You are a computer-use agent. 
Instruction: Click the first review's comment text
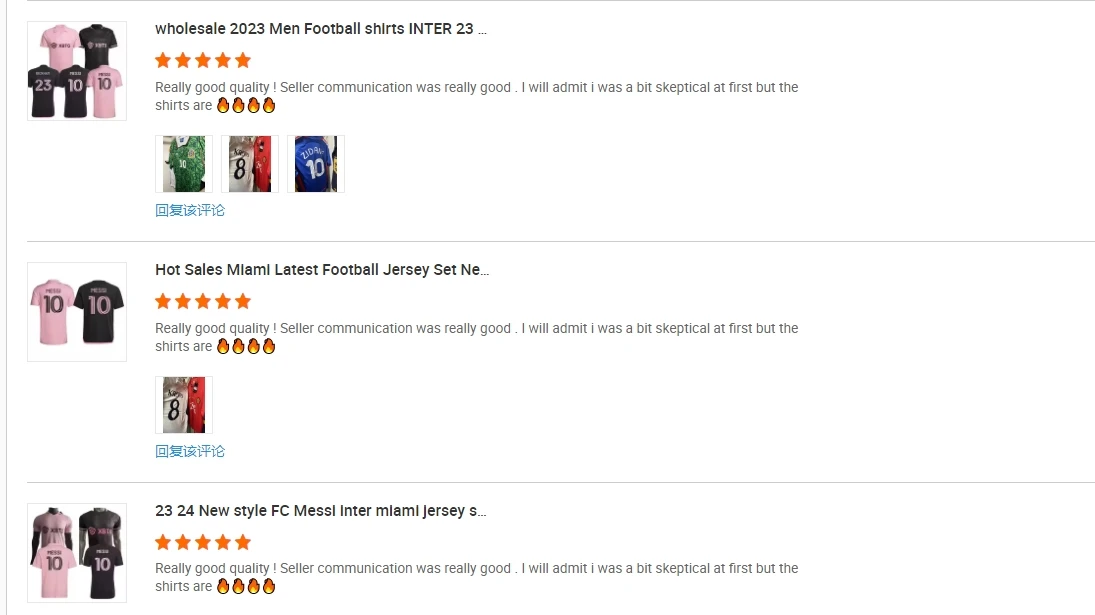coord(476,88)
